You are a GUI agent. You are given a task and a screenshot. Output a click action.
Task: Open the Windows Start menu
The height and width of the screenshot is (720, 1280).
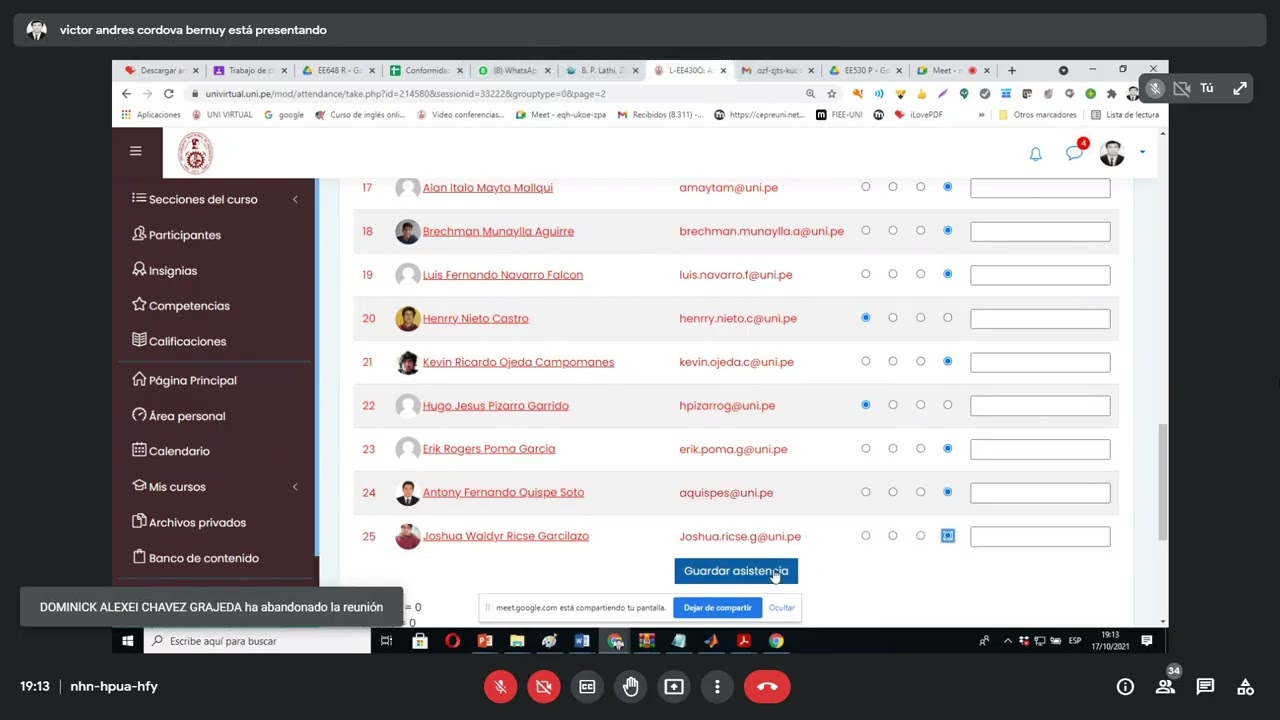click(128, 641)
